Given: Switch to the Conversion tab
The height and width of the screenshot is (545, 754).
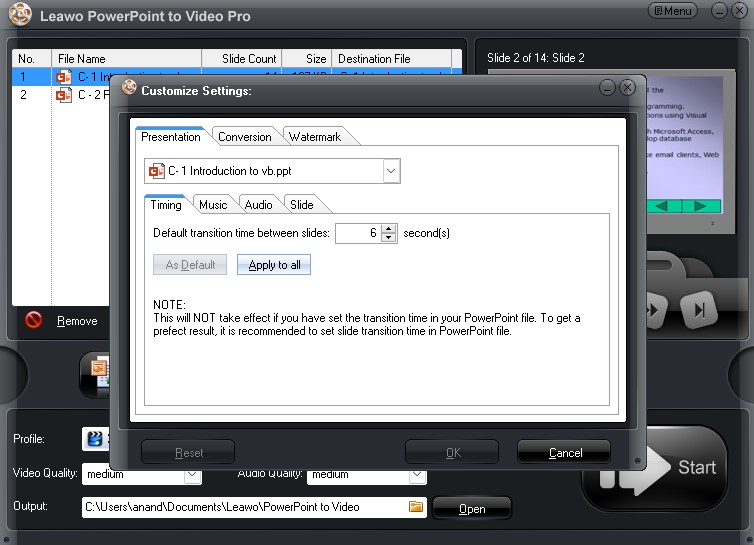Looking at the screenshot, I should point(244,137).
